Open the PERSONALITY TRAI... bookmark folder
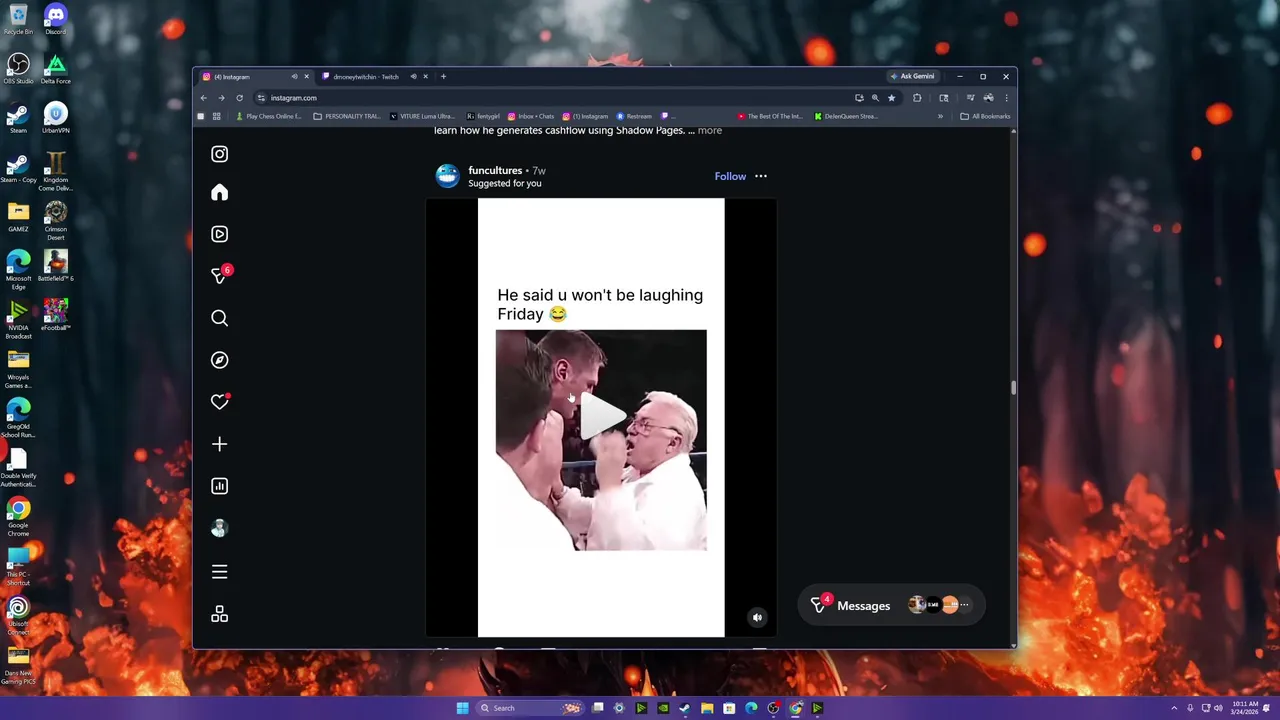The width and height of the screenshot is (1280, 720). [346, 116]
